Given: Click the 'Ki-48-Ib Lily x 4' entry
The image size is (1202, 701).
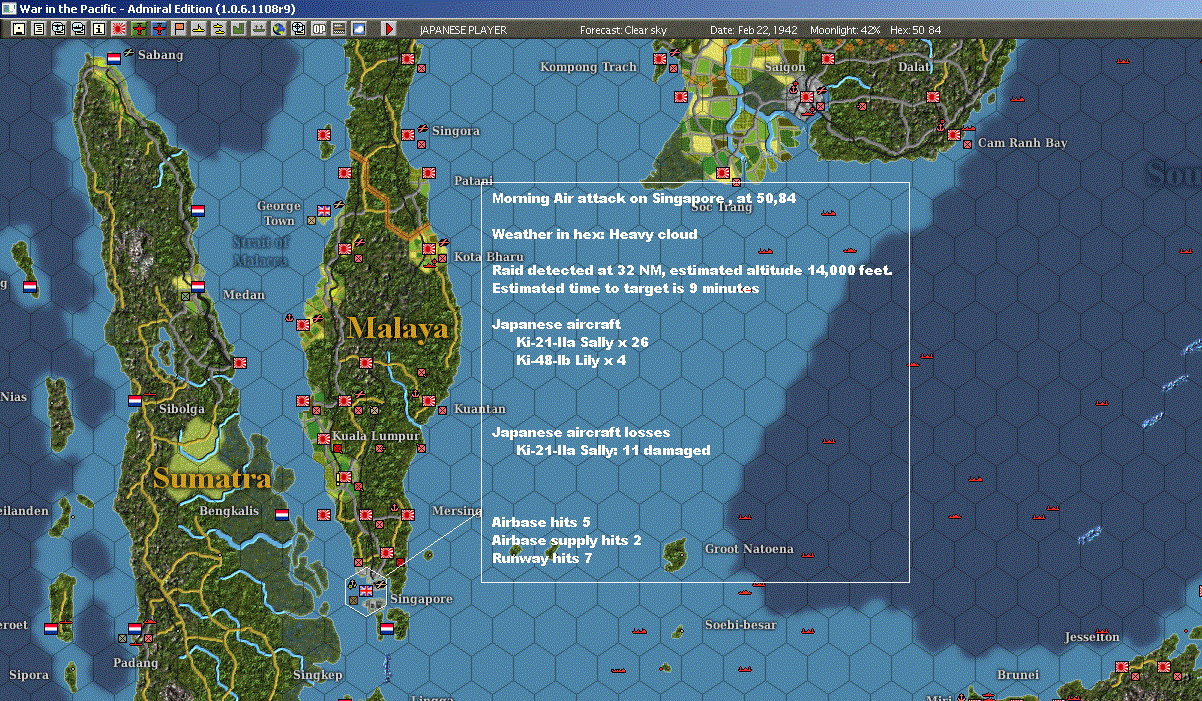Looking at the screenshot, I should (571, 360).
